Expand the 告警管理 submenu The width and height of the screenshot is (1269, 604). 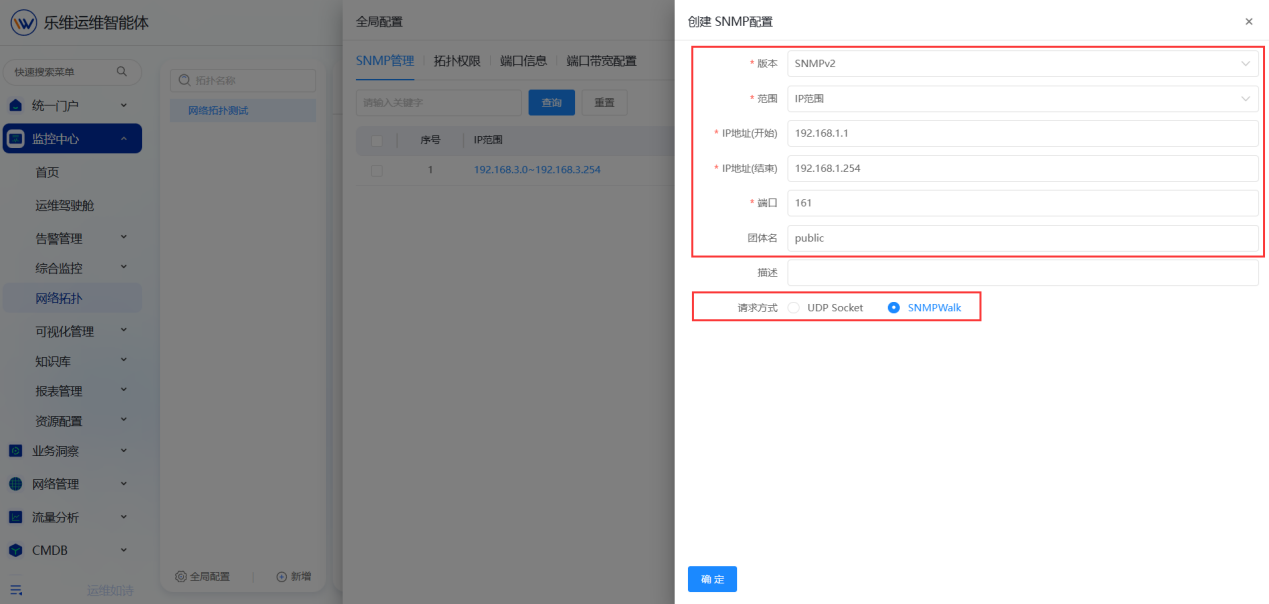click(x=124, y=238)
